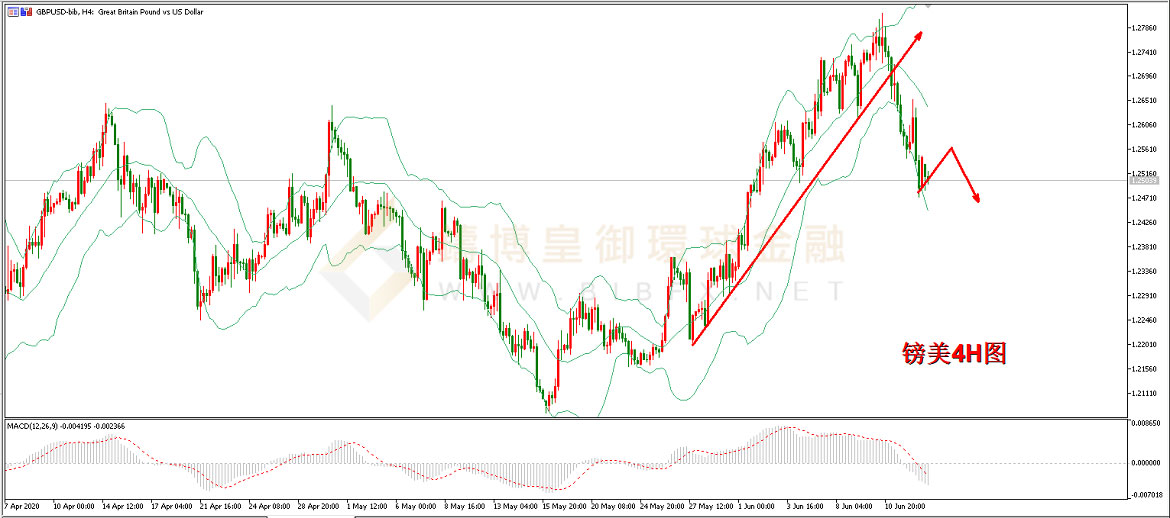
Task: Click the gray chart shift triangle marker
Action: click(x=926, y=5)
